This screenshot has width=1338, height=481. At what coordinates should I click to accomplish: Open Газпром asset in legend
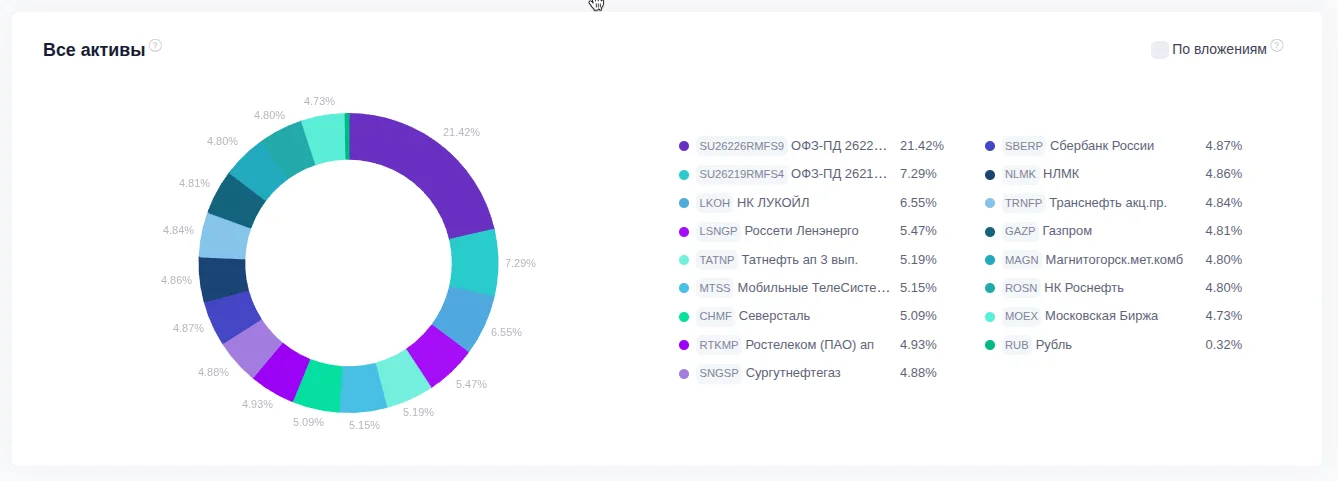click(x=1067, y=231)
